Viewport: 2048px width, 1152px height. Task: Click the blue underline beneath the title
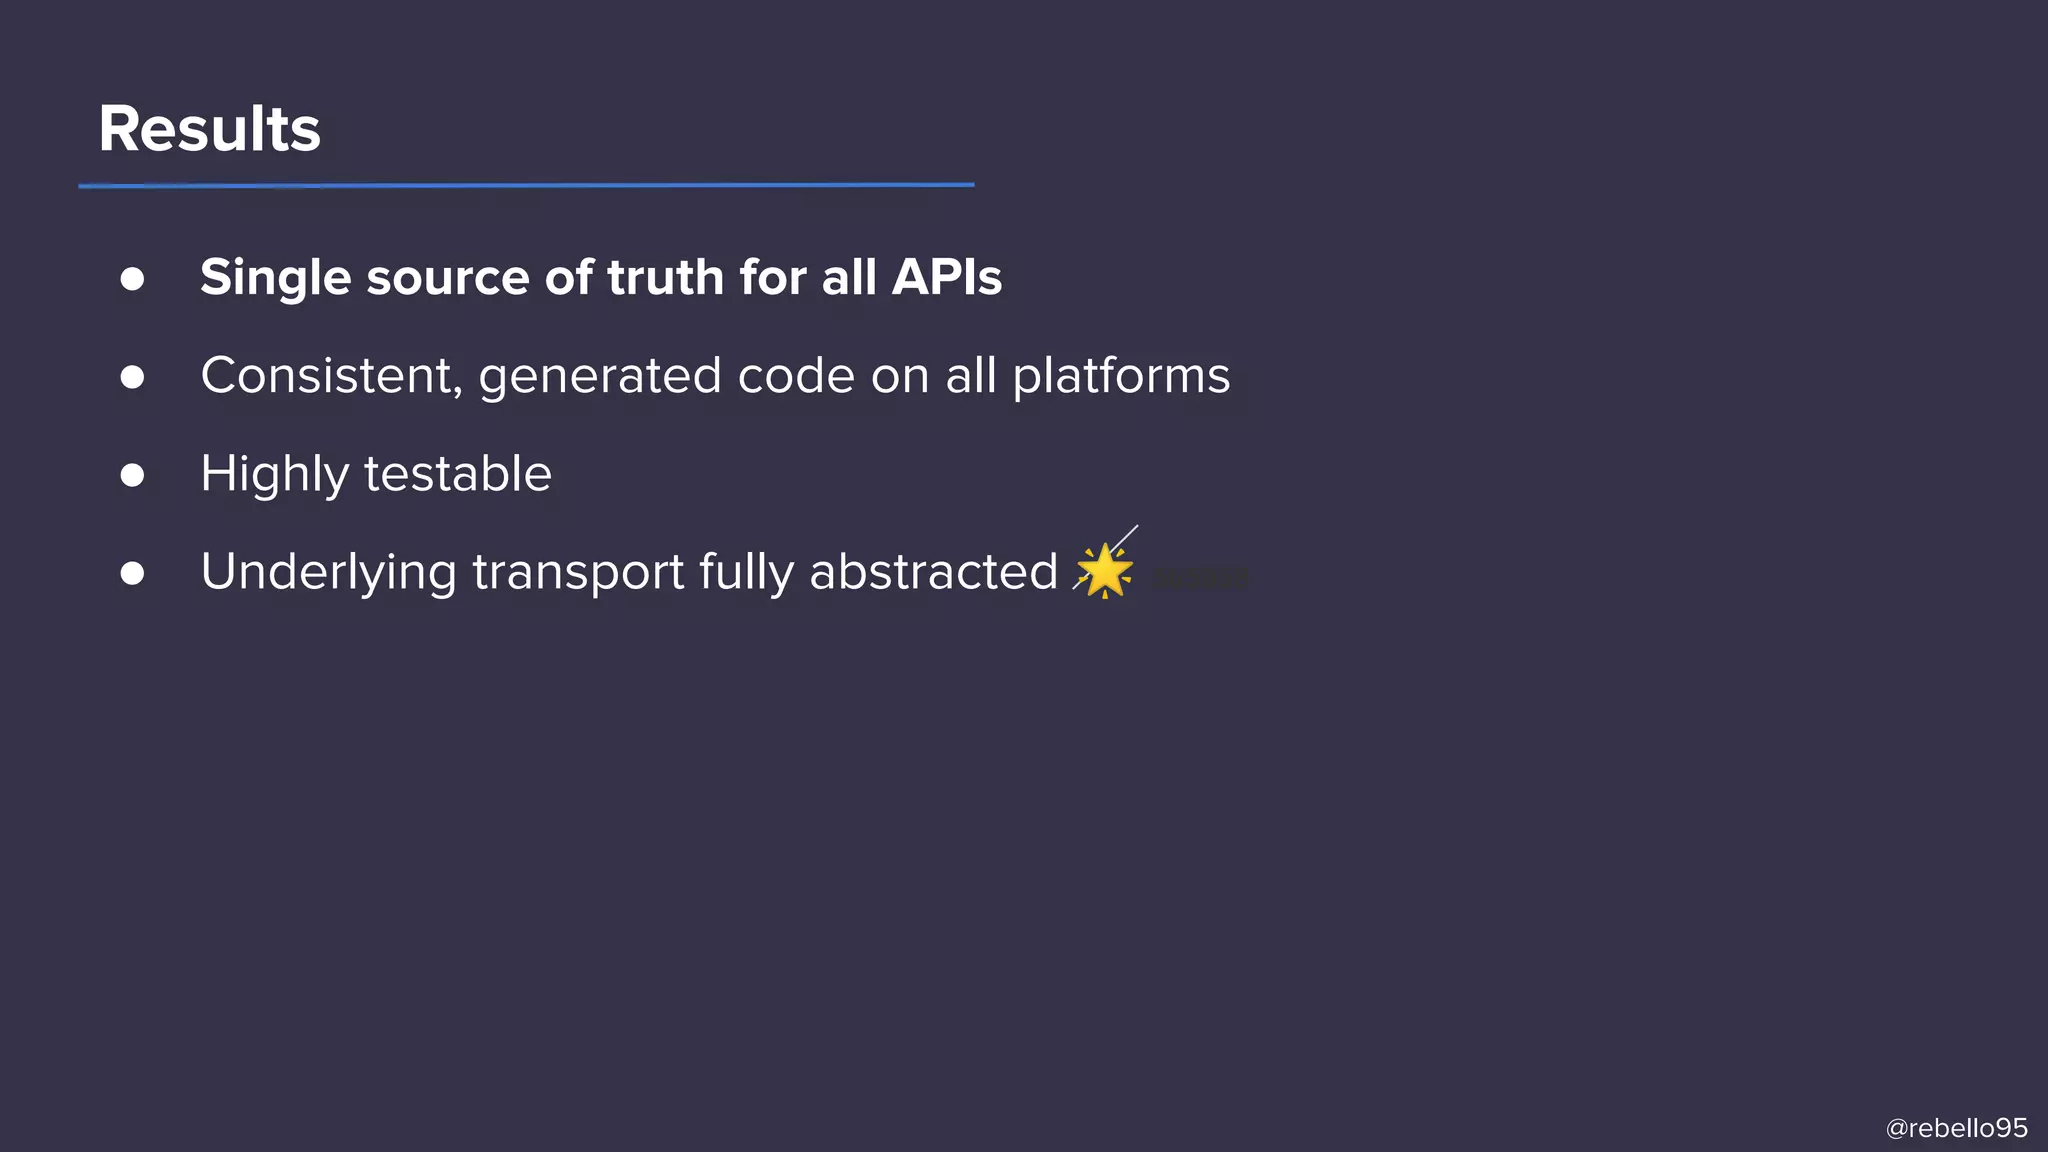526,185
